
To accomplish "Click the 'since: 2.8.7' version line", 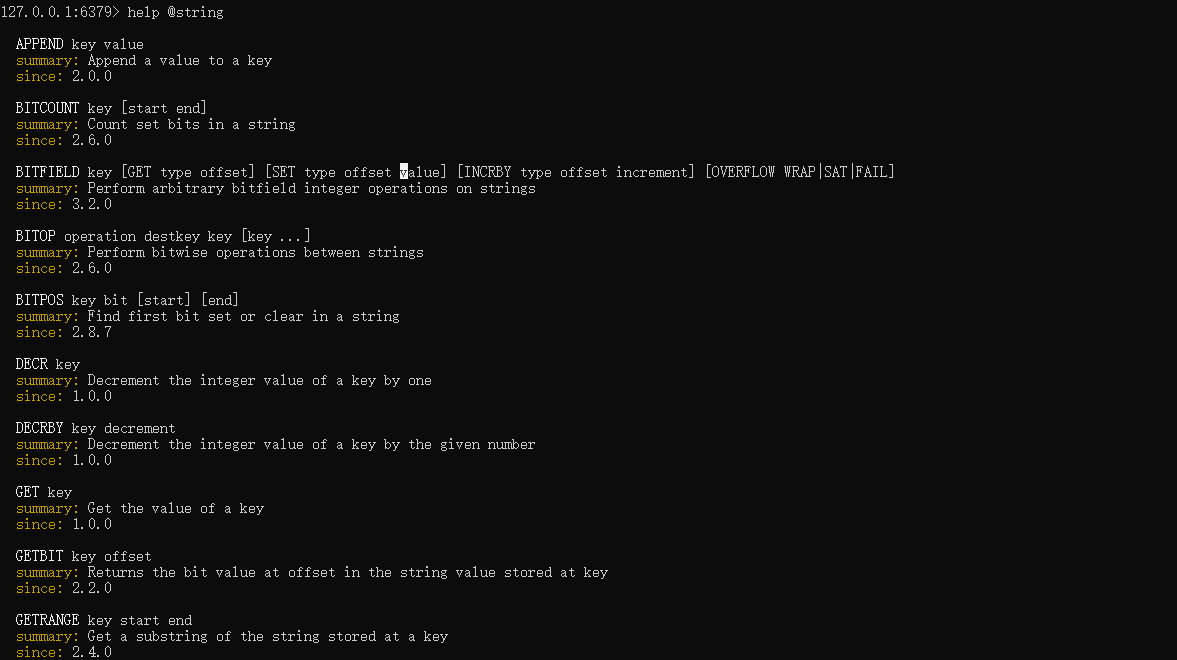I will pos(64,332).
